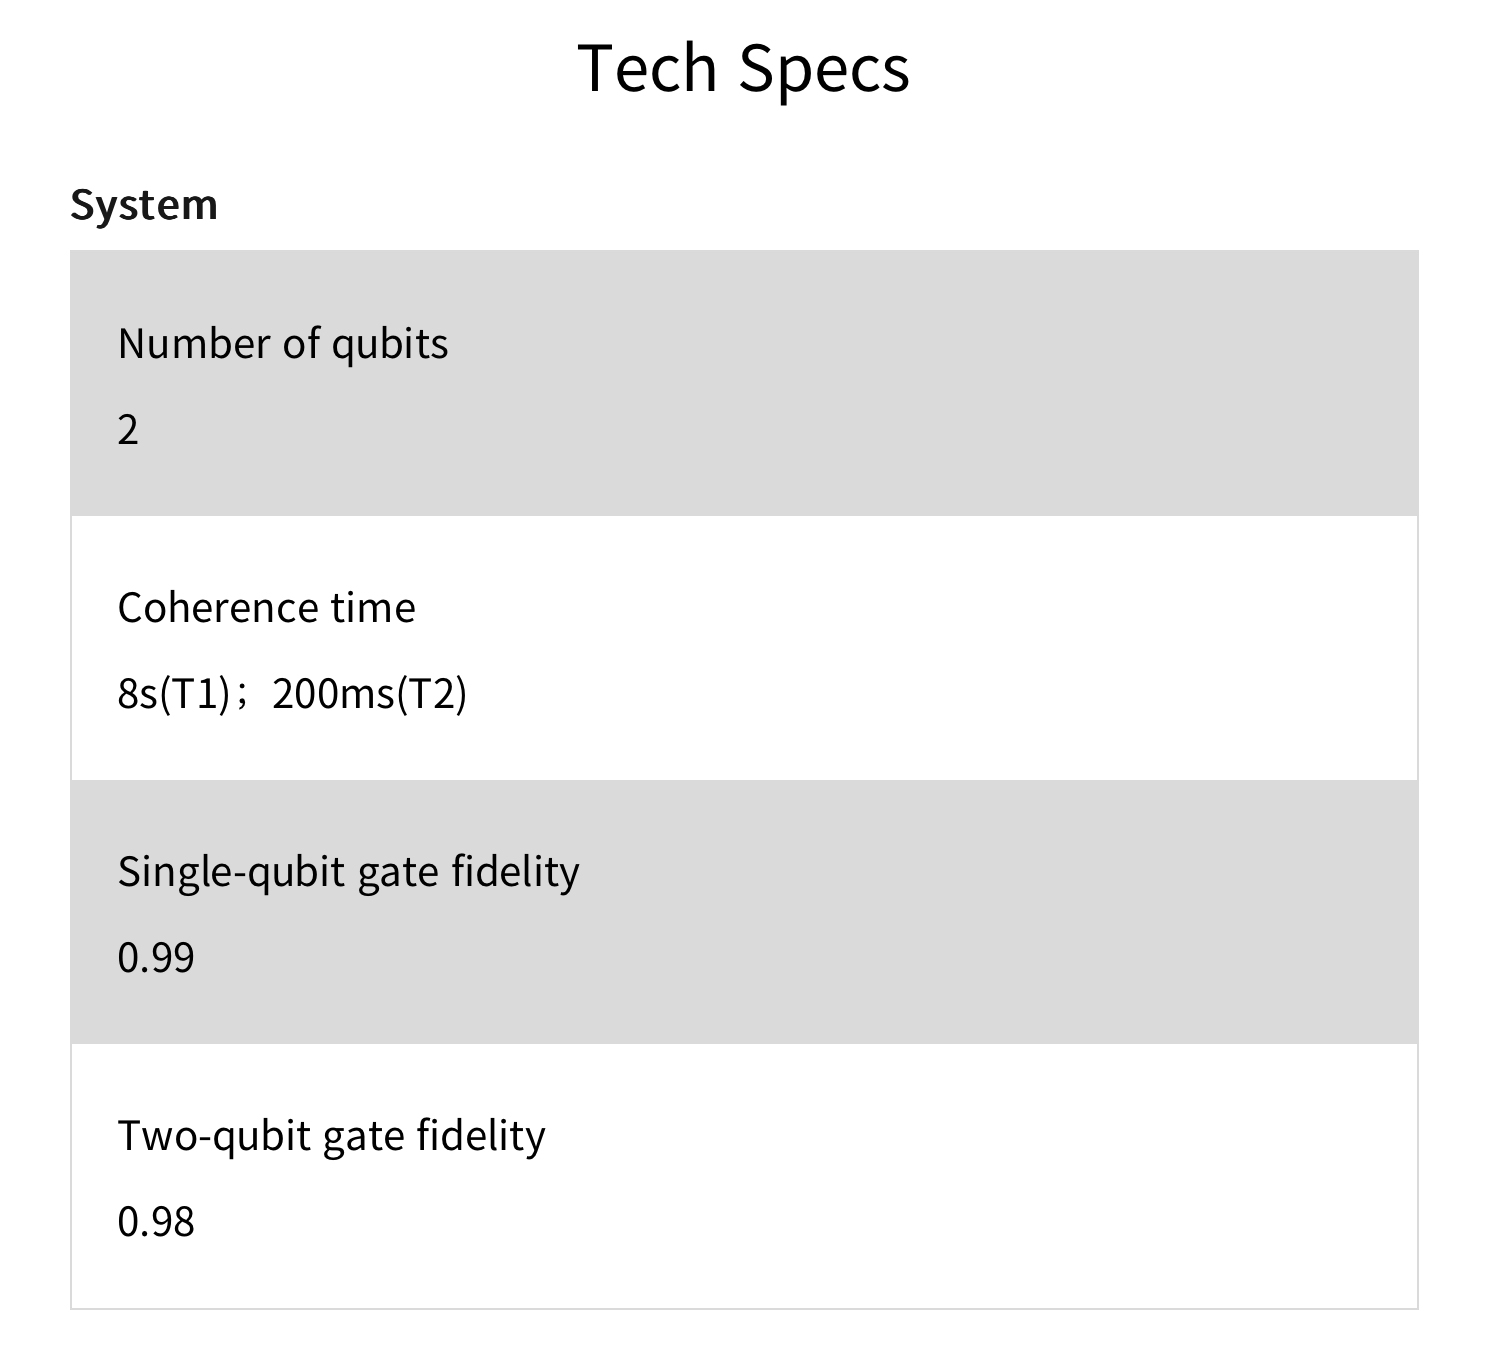Select the Single-qubit gate fidelity label
Image resolution: width=1488 pixels, height=1366 pixels.
tap(348, 872)
